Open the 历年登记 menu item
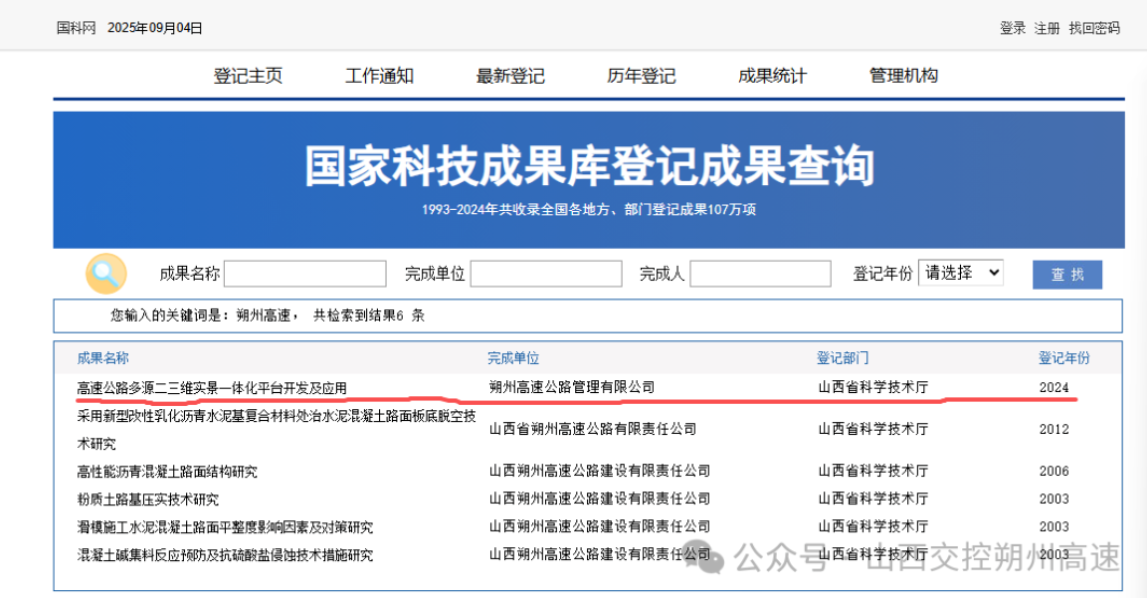This screenshot has height=598, width=1147. (641, 75)
